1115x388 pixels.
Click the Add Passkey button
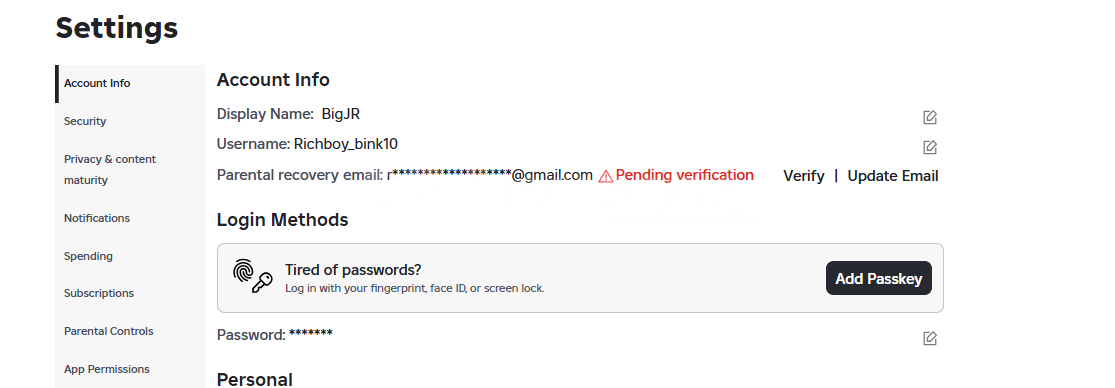pos(878,278)
